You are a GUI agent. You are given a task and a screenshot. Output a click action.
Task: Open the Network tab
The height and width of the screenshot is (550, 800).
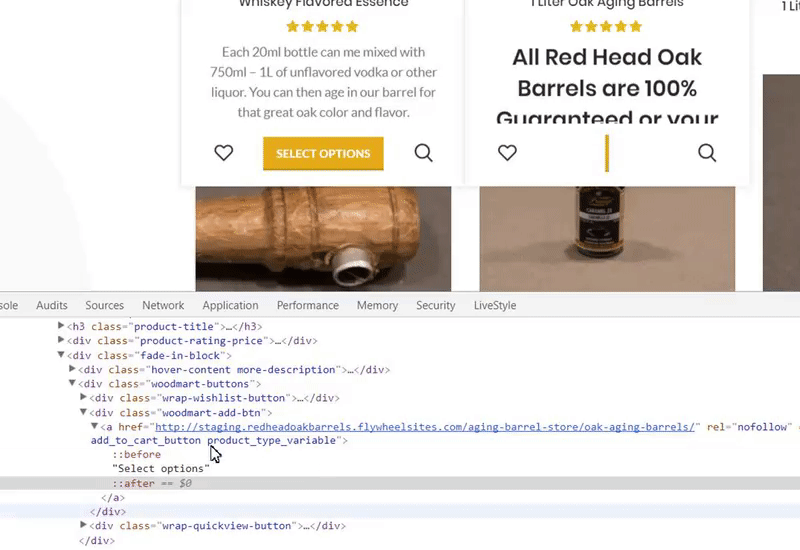click(163, 305)
